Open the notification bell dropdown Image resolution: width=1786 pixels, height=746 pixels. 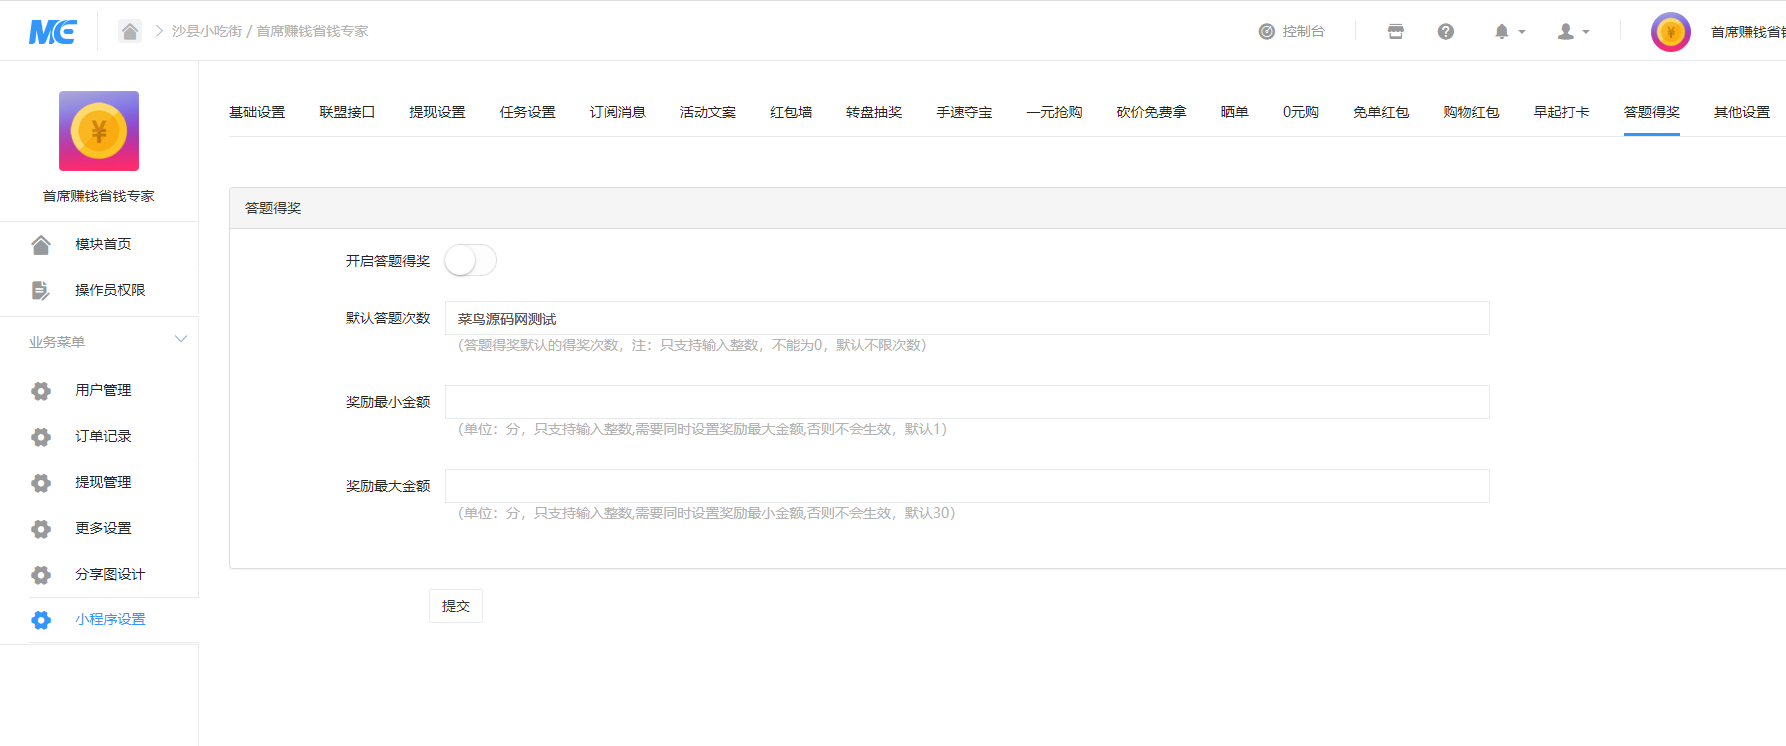[1509, 32]
